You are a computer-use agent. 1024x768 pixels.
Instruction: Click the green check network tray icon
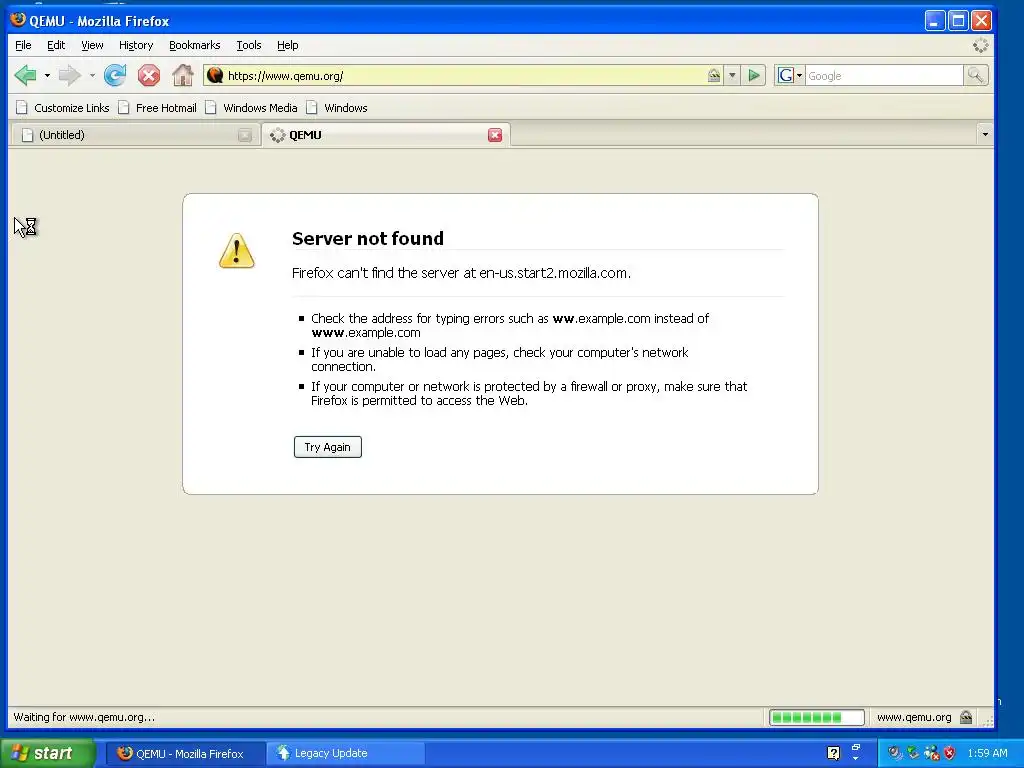click(x=913, y=753)
